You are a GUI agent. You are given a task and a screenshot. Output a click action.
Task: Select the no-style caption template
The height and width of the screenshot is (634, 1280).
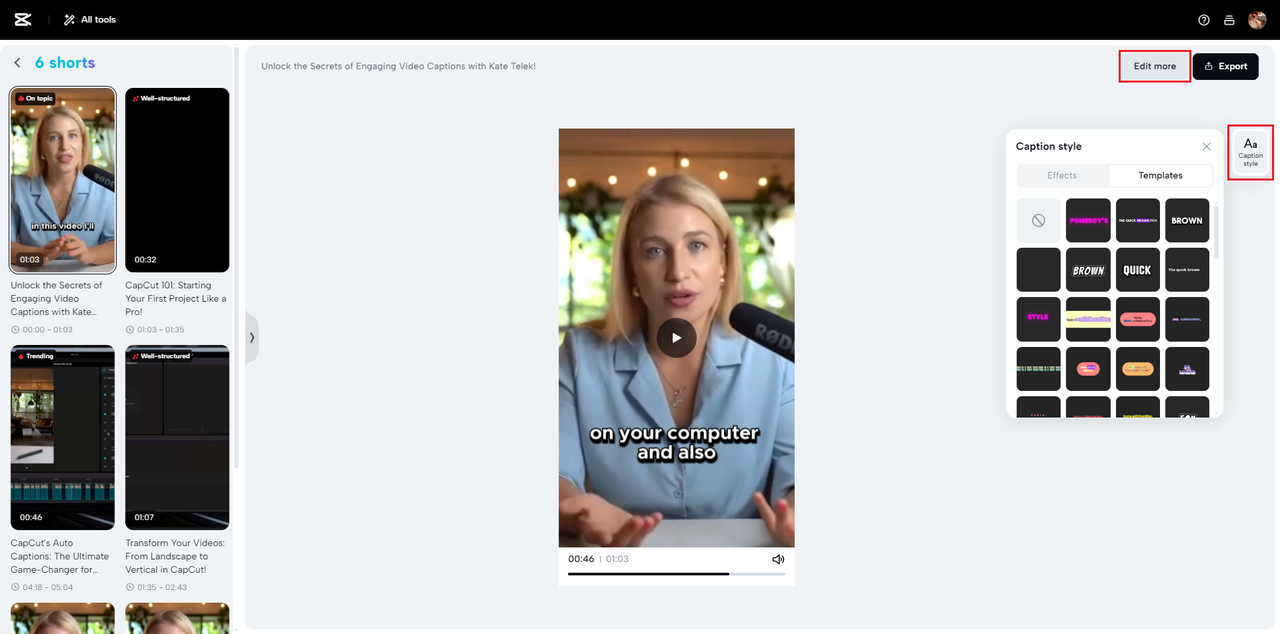1038,220
